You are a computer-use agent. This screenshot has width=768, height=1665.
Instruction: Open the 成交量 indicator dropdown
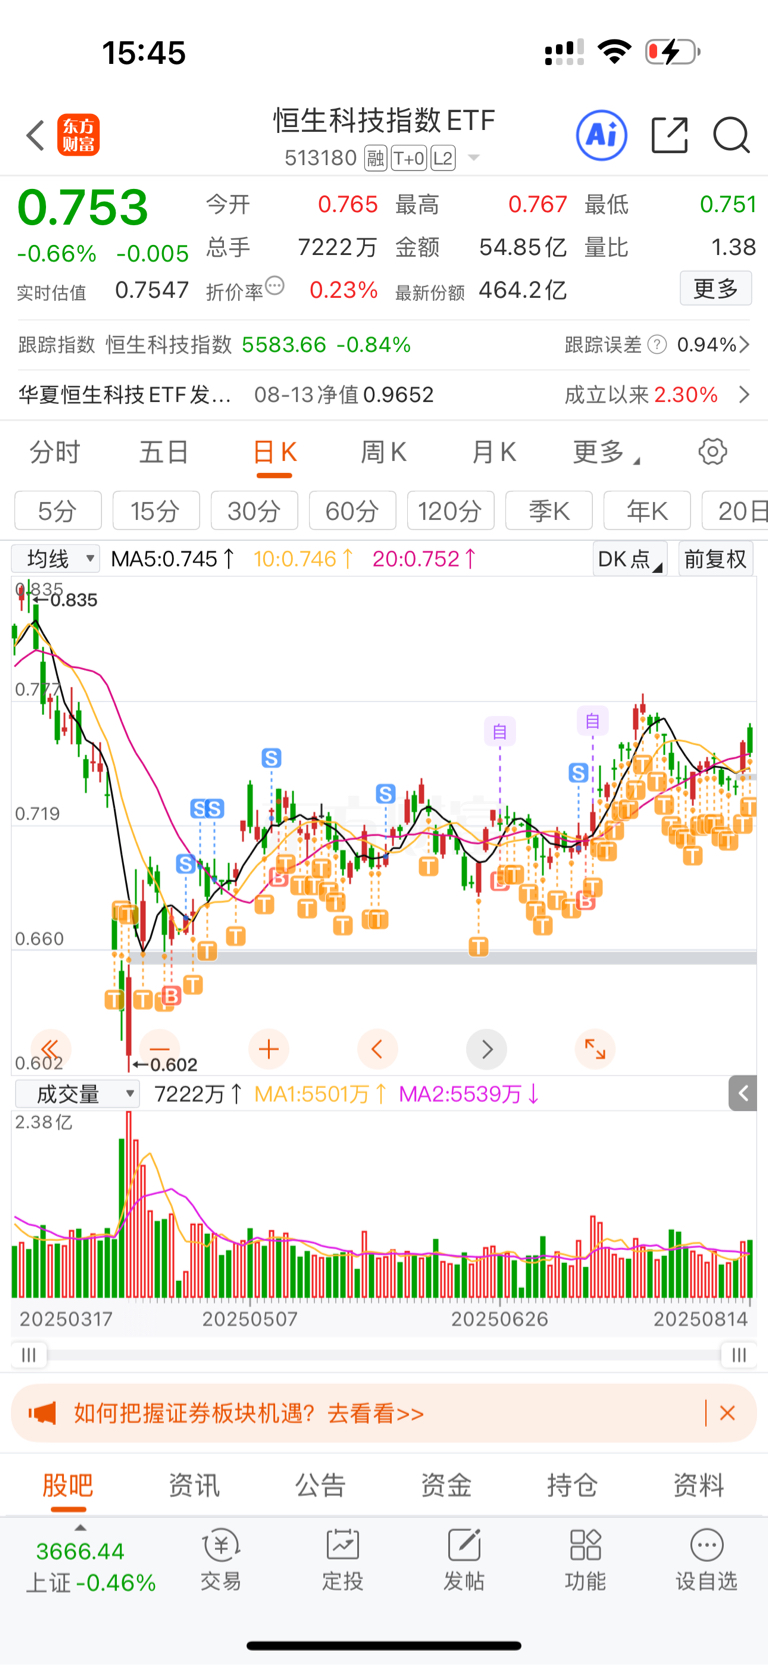[x=76, y=1094]
